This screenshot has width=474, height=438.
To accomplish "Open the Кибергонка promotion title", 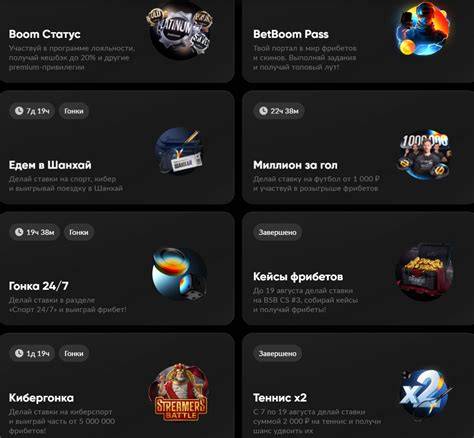I will click(41, 398).
